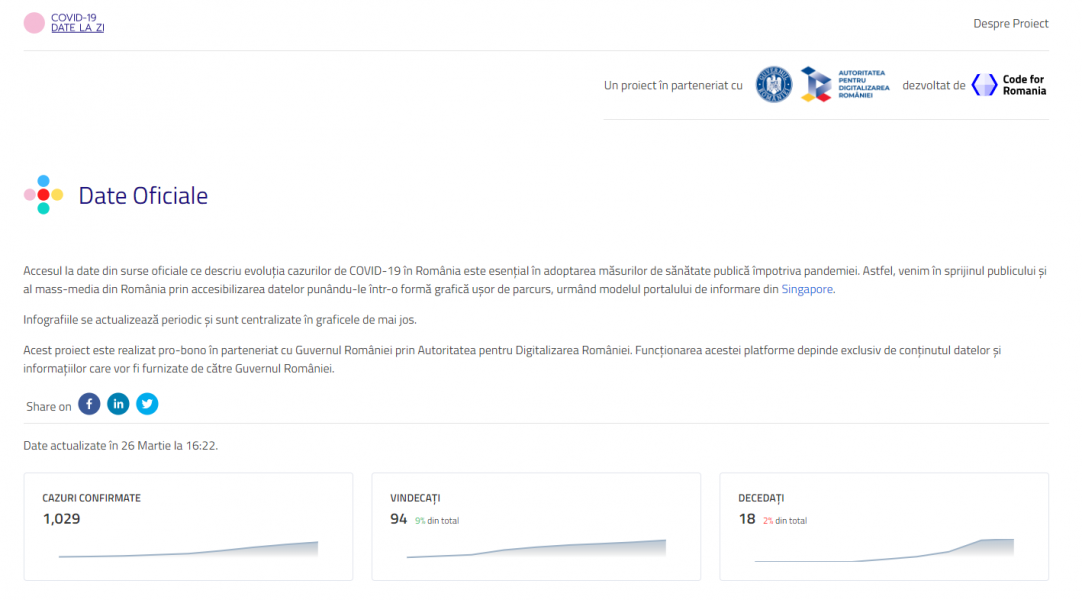Click the update time text '26 Martie la 16:22'
This screenshot has width=1082, height=600.
pos(168,446)
